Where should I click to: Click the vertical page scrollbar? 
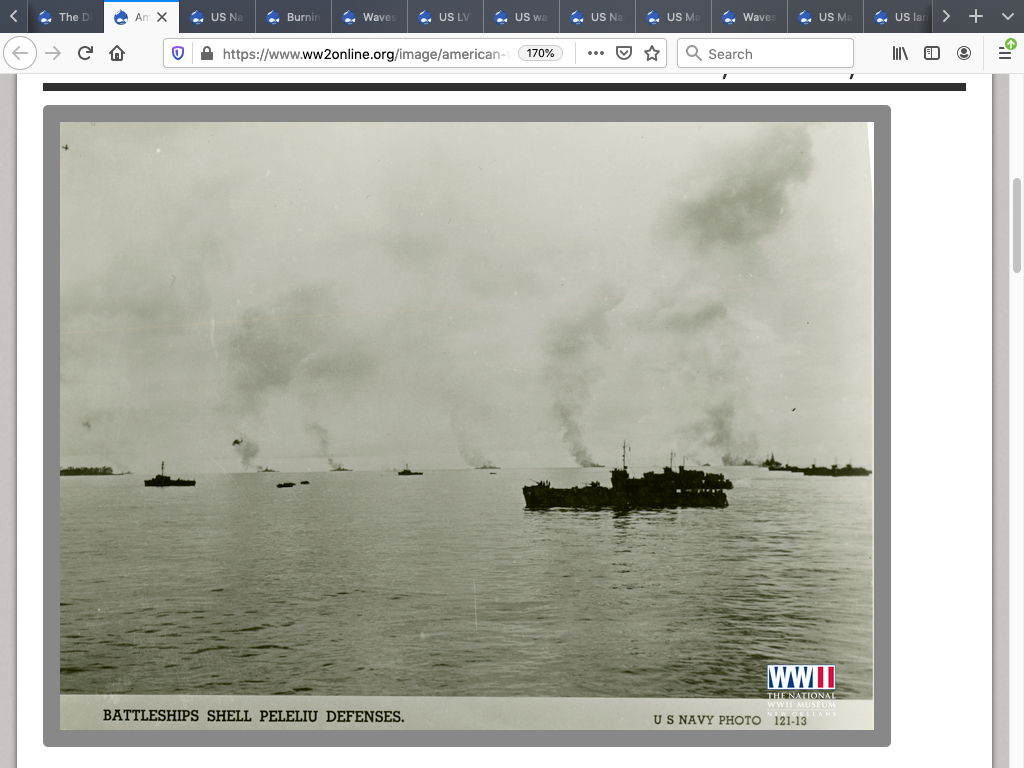tap(1017, 225)
